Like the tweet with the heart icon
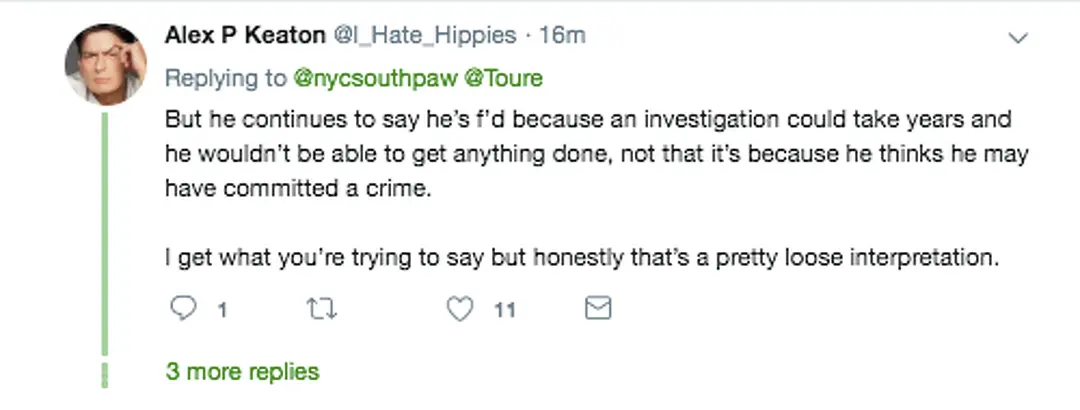This screenshot has width=1080, height=410. coord(460,310)
